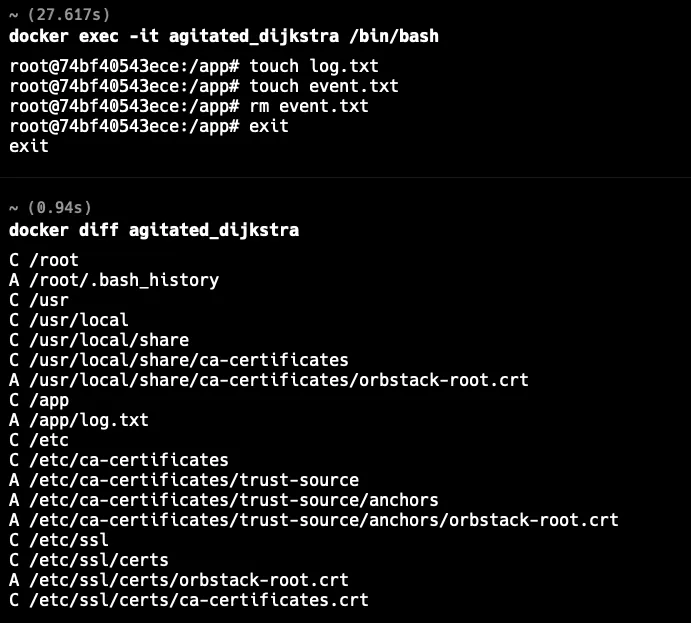Click the touch event.txt line
Image resolution: width=691 pixels, height=623 pixels.
[x=204, y=86]
